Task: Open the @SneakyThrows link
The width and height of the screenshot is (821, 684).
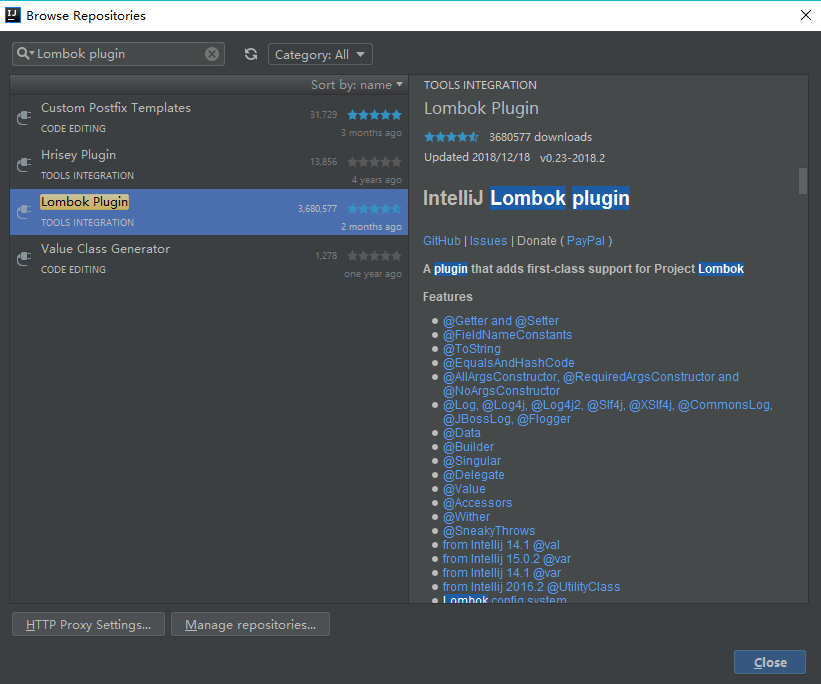Action: click(489, 531)
